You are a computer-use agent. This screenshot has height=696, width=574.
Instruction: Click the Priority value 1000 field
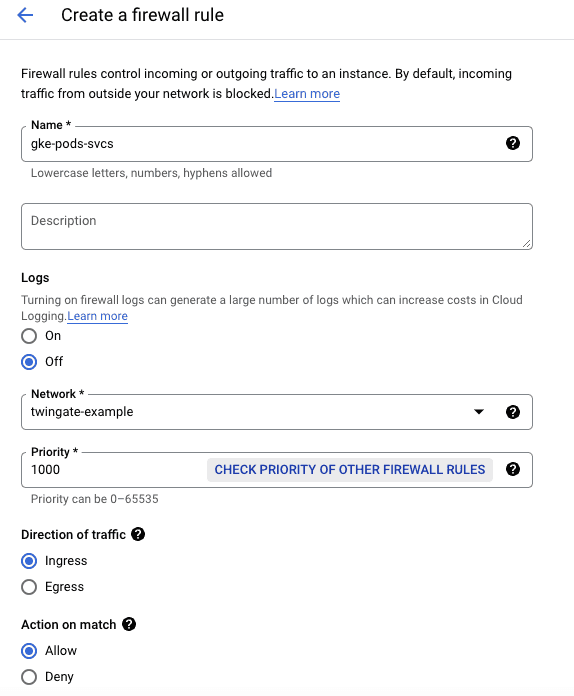coord(113,470)
